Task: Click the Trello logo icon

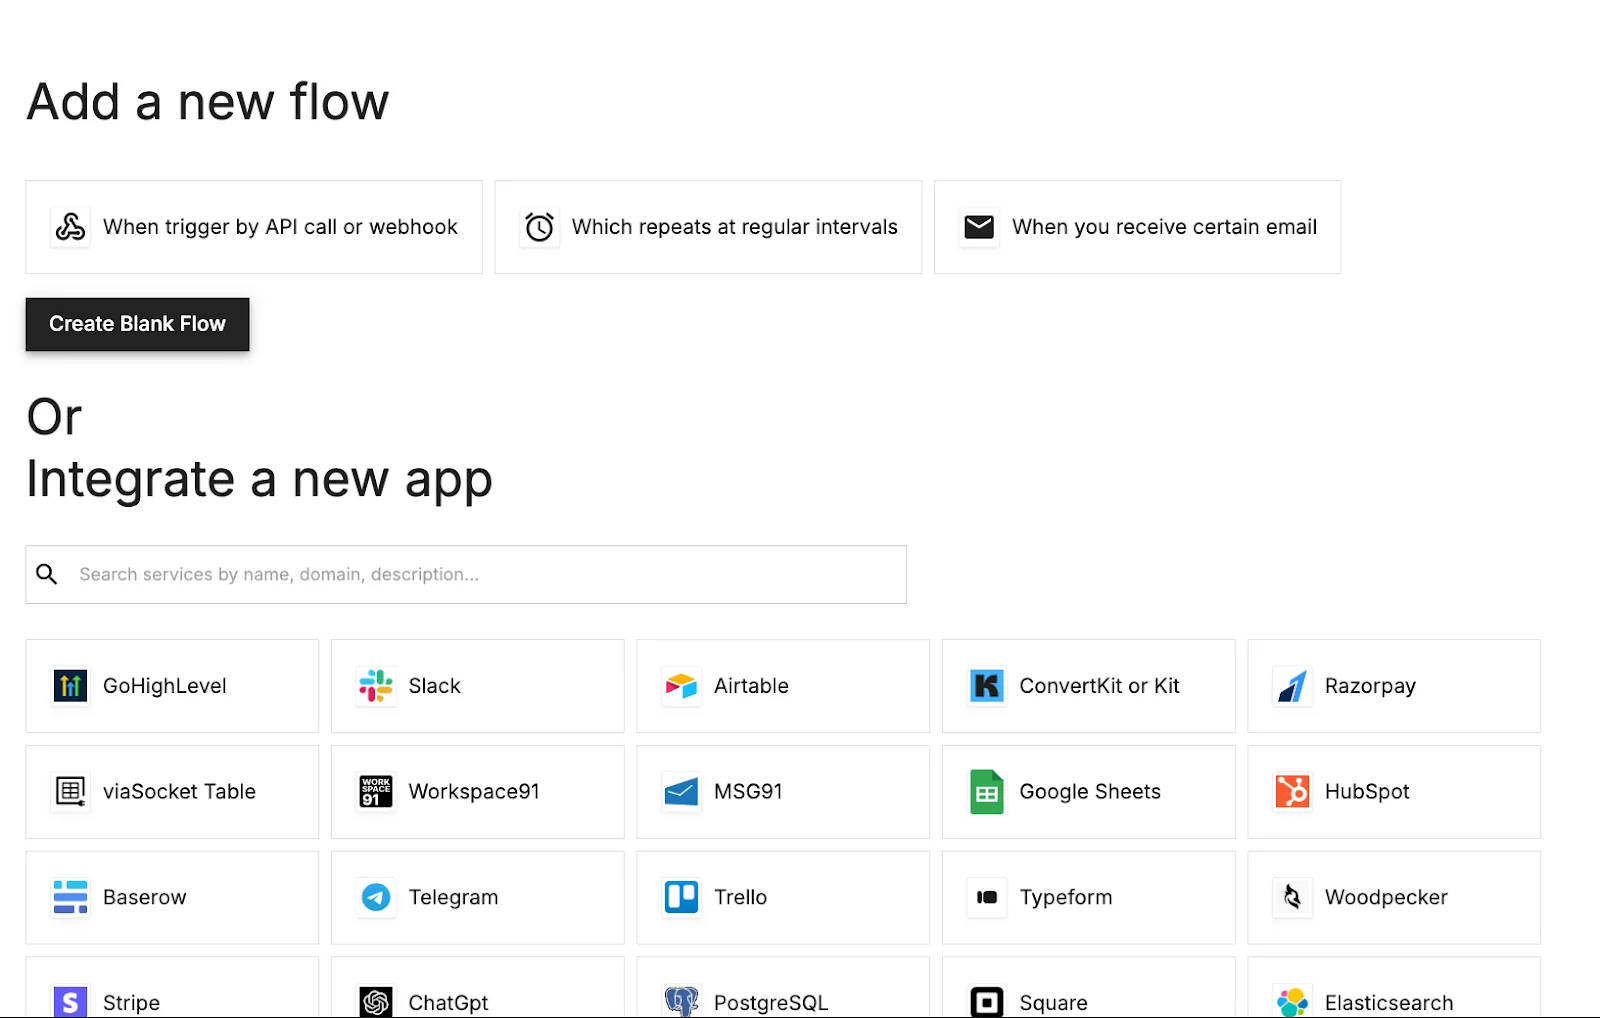Action: click(681, 898)
